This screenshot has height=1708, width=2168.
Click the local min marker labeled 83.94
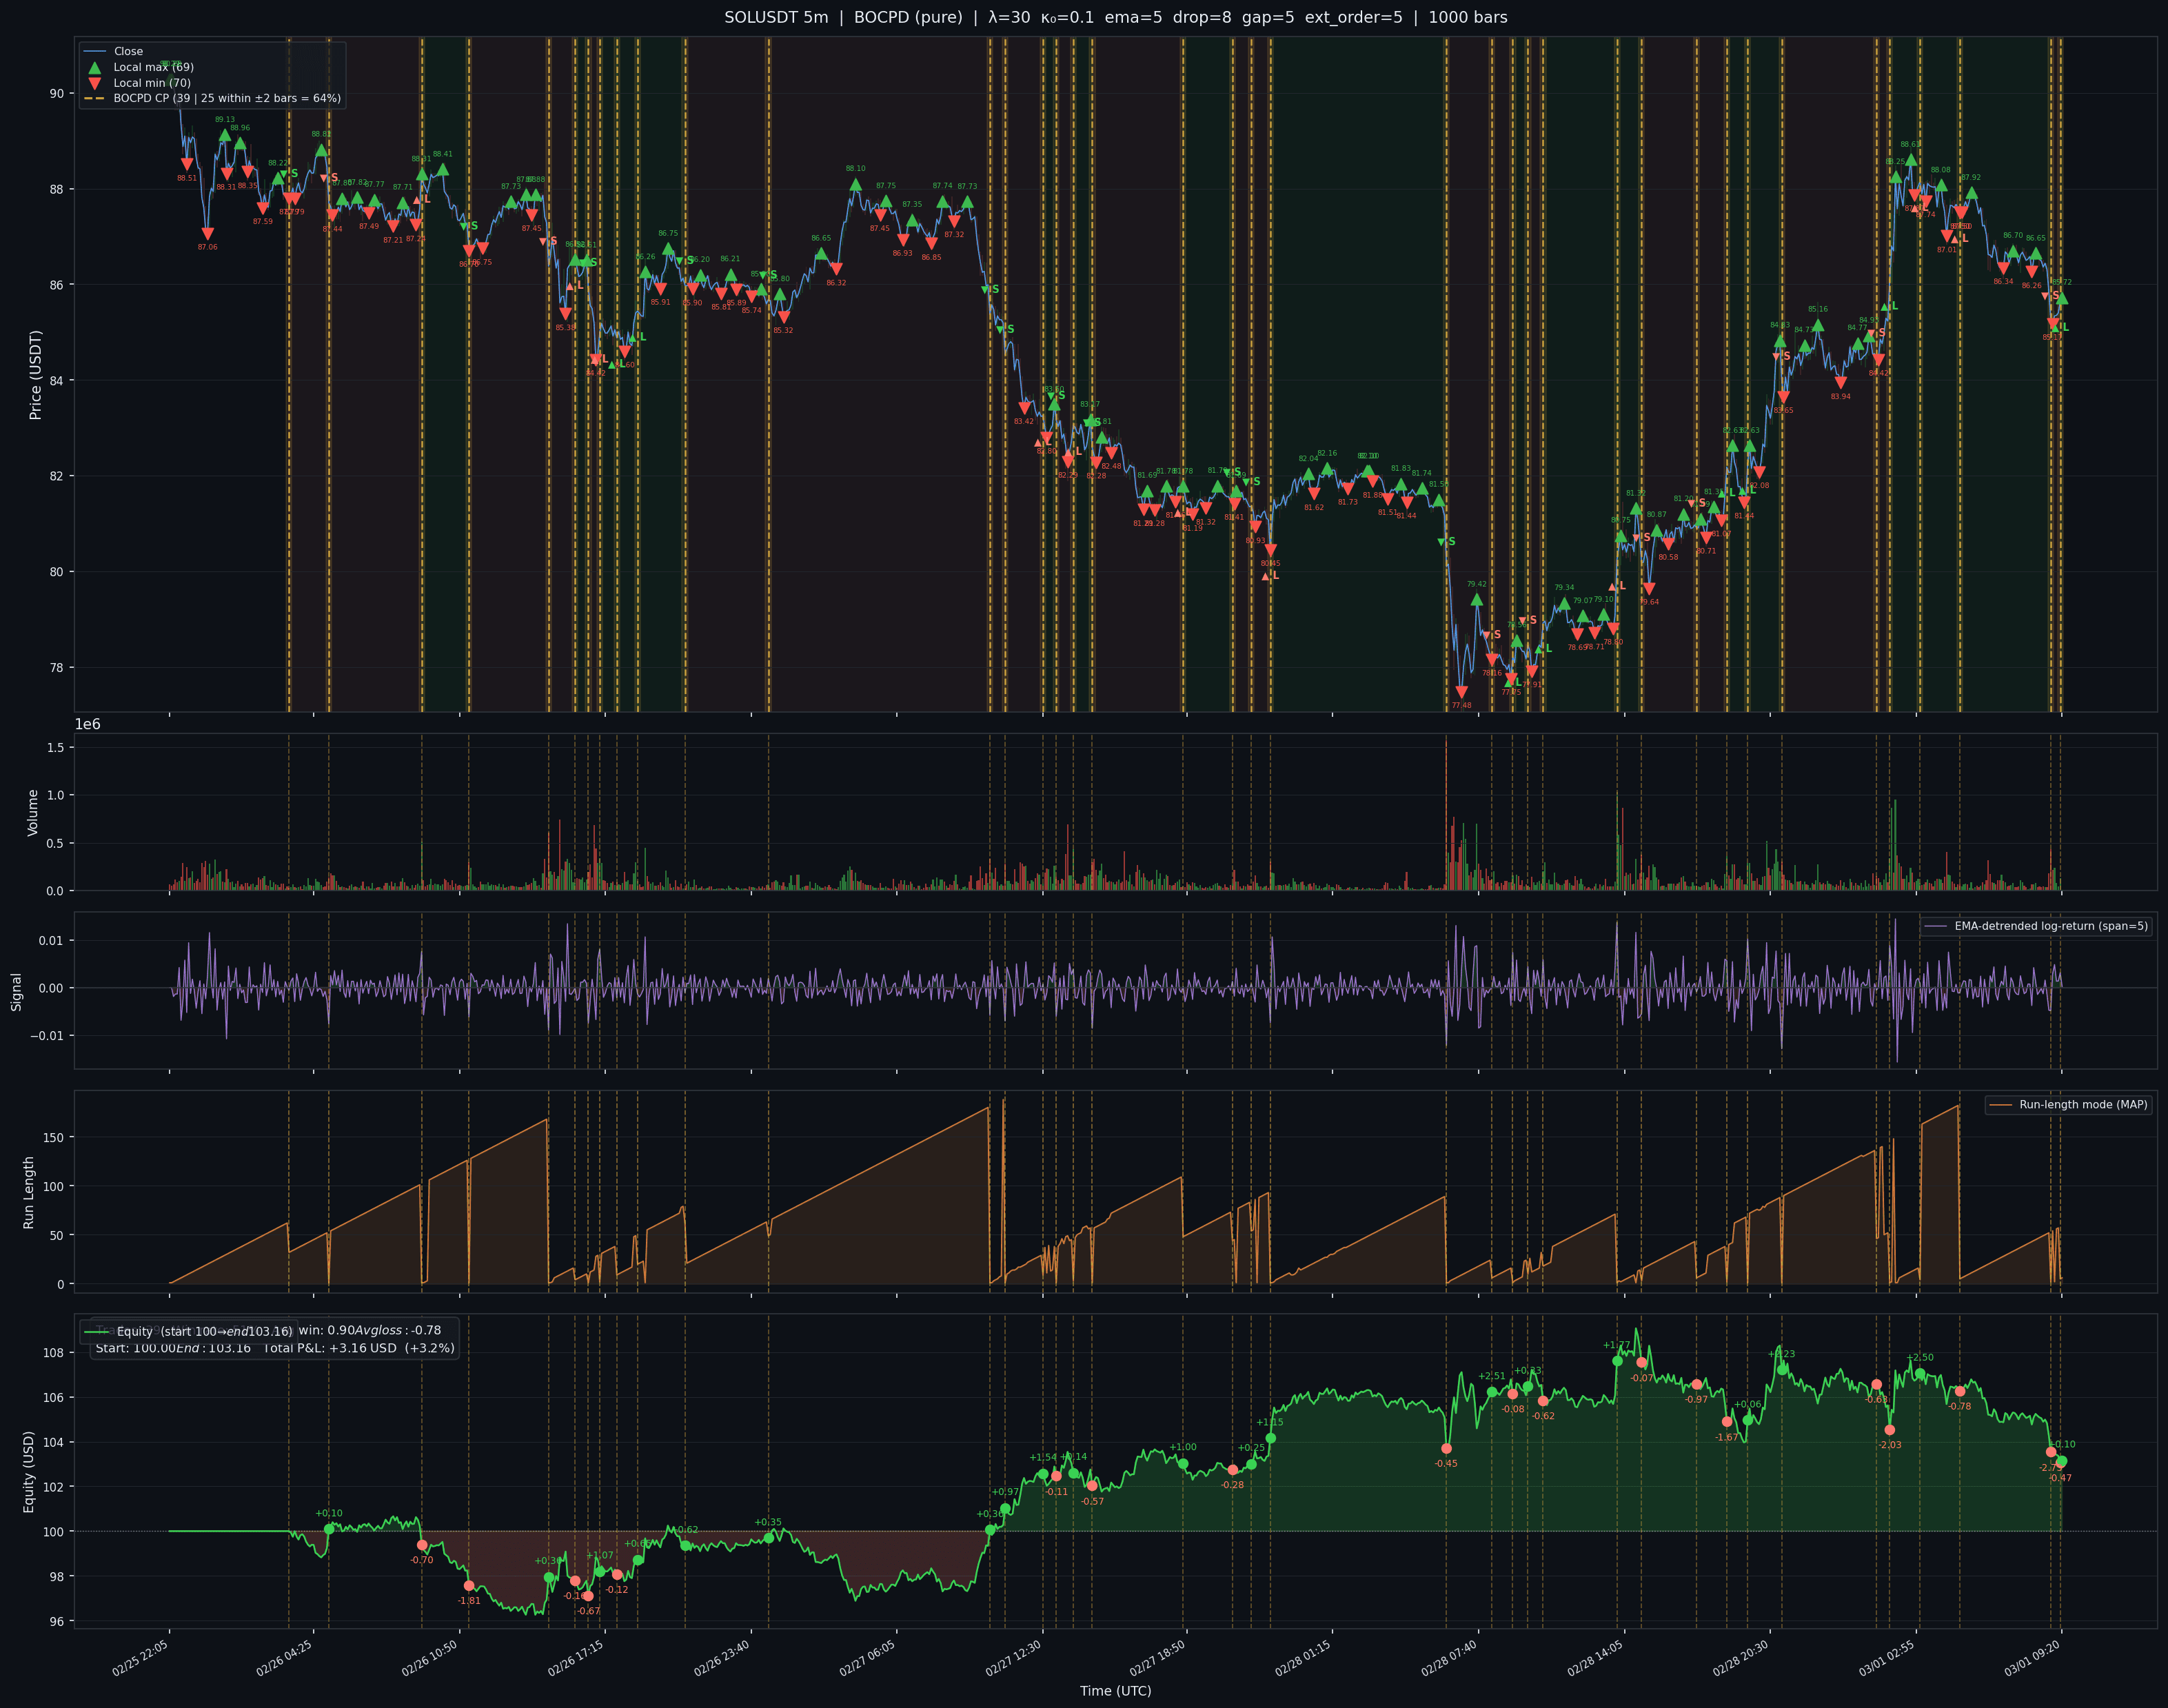pos(1840,383)
